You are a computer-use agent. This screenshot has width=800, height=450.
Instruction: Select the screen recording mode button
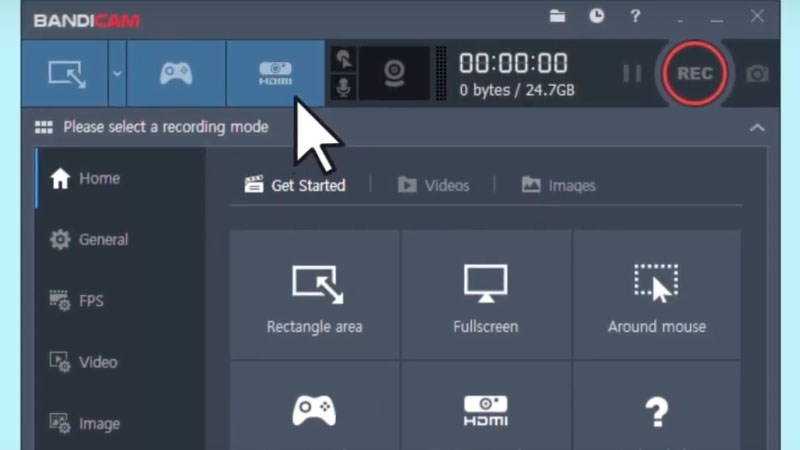coord(65,73)
